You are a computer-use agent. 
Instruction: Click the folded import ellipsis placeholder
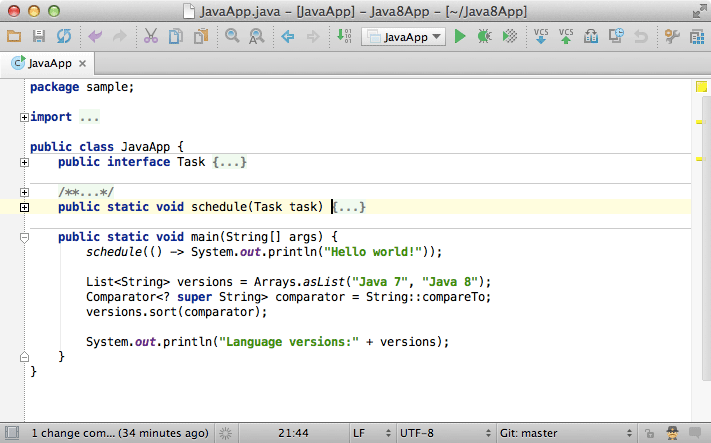coord(89,117)
